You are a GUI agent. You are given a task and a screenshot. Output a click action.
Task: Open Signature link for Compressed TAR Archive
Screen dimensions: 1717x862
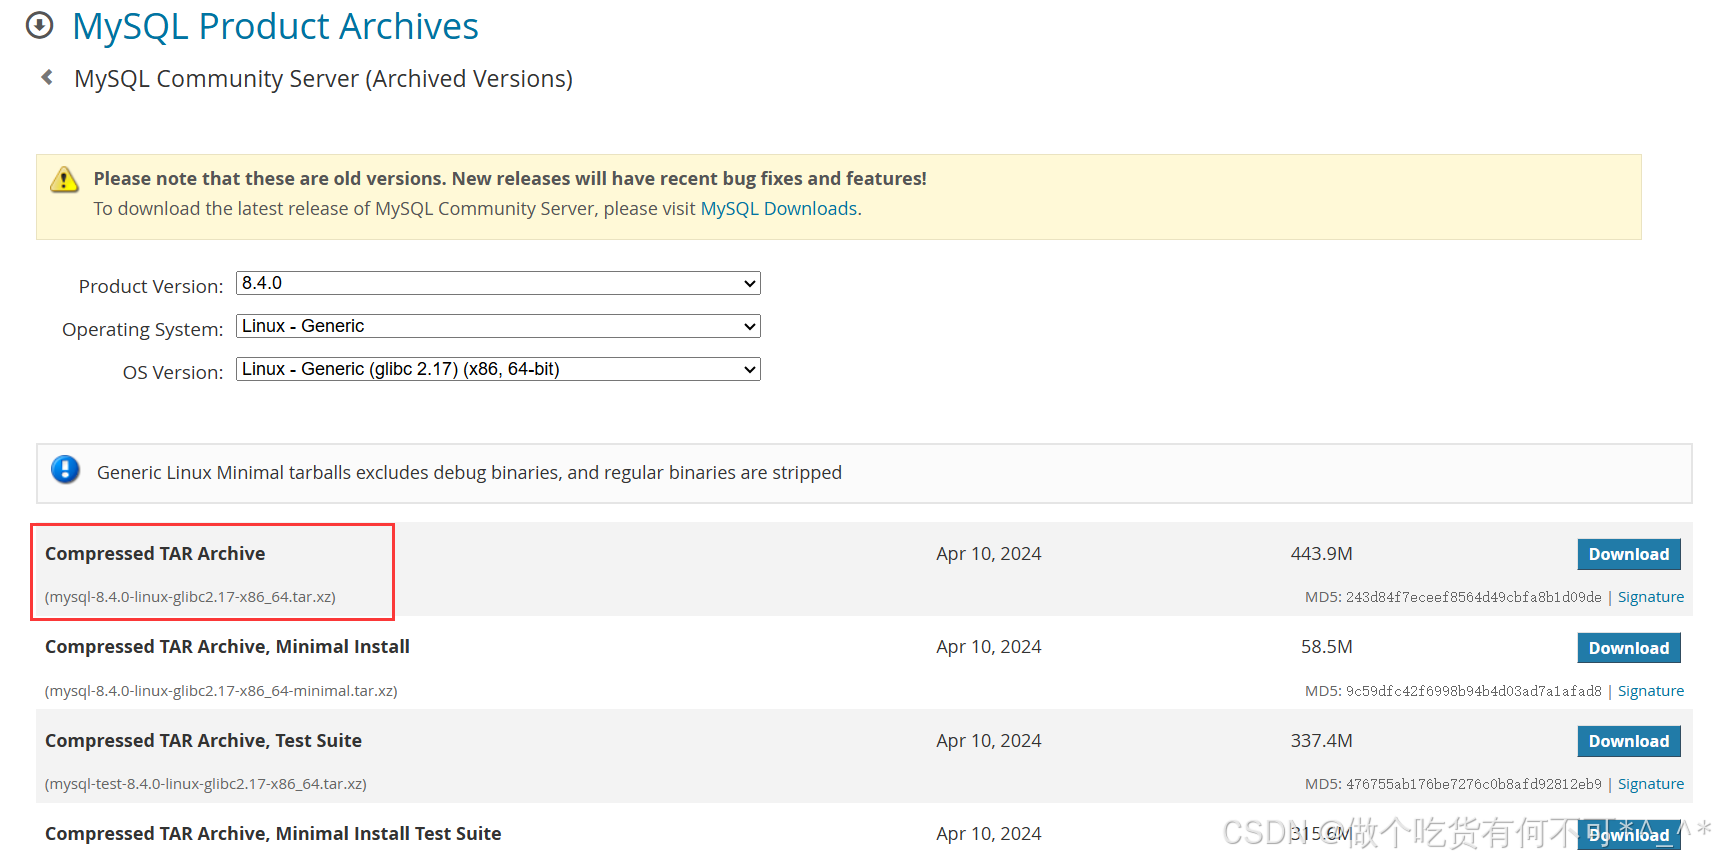click(1650, 597)
